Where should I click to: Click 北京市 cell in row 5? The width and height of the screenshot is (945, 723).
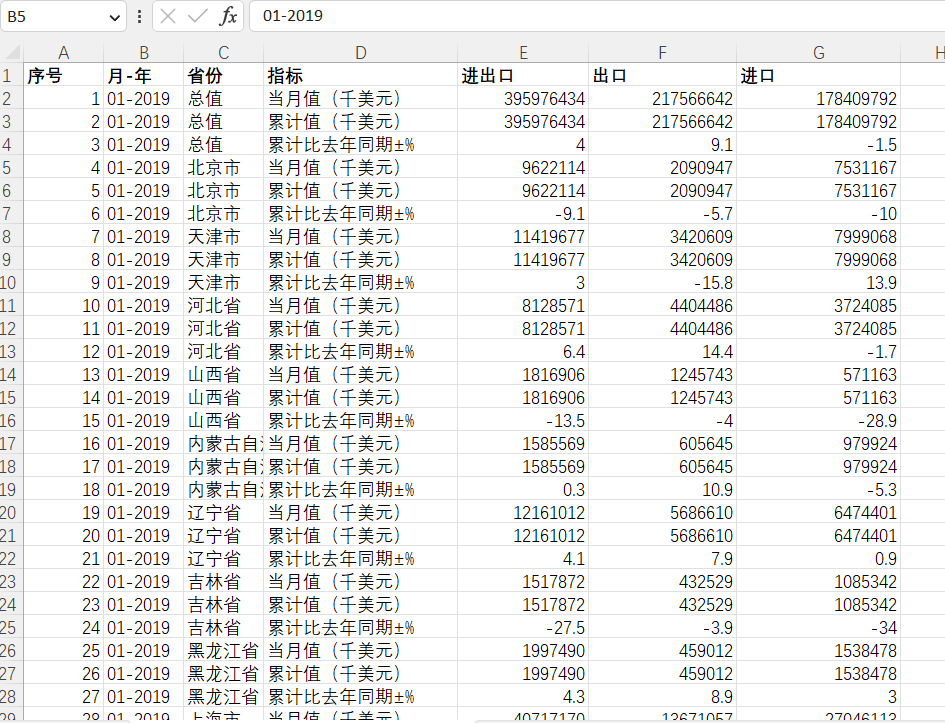224,167
